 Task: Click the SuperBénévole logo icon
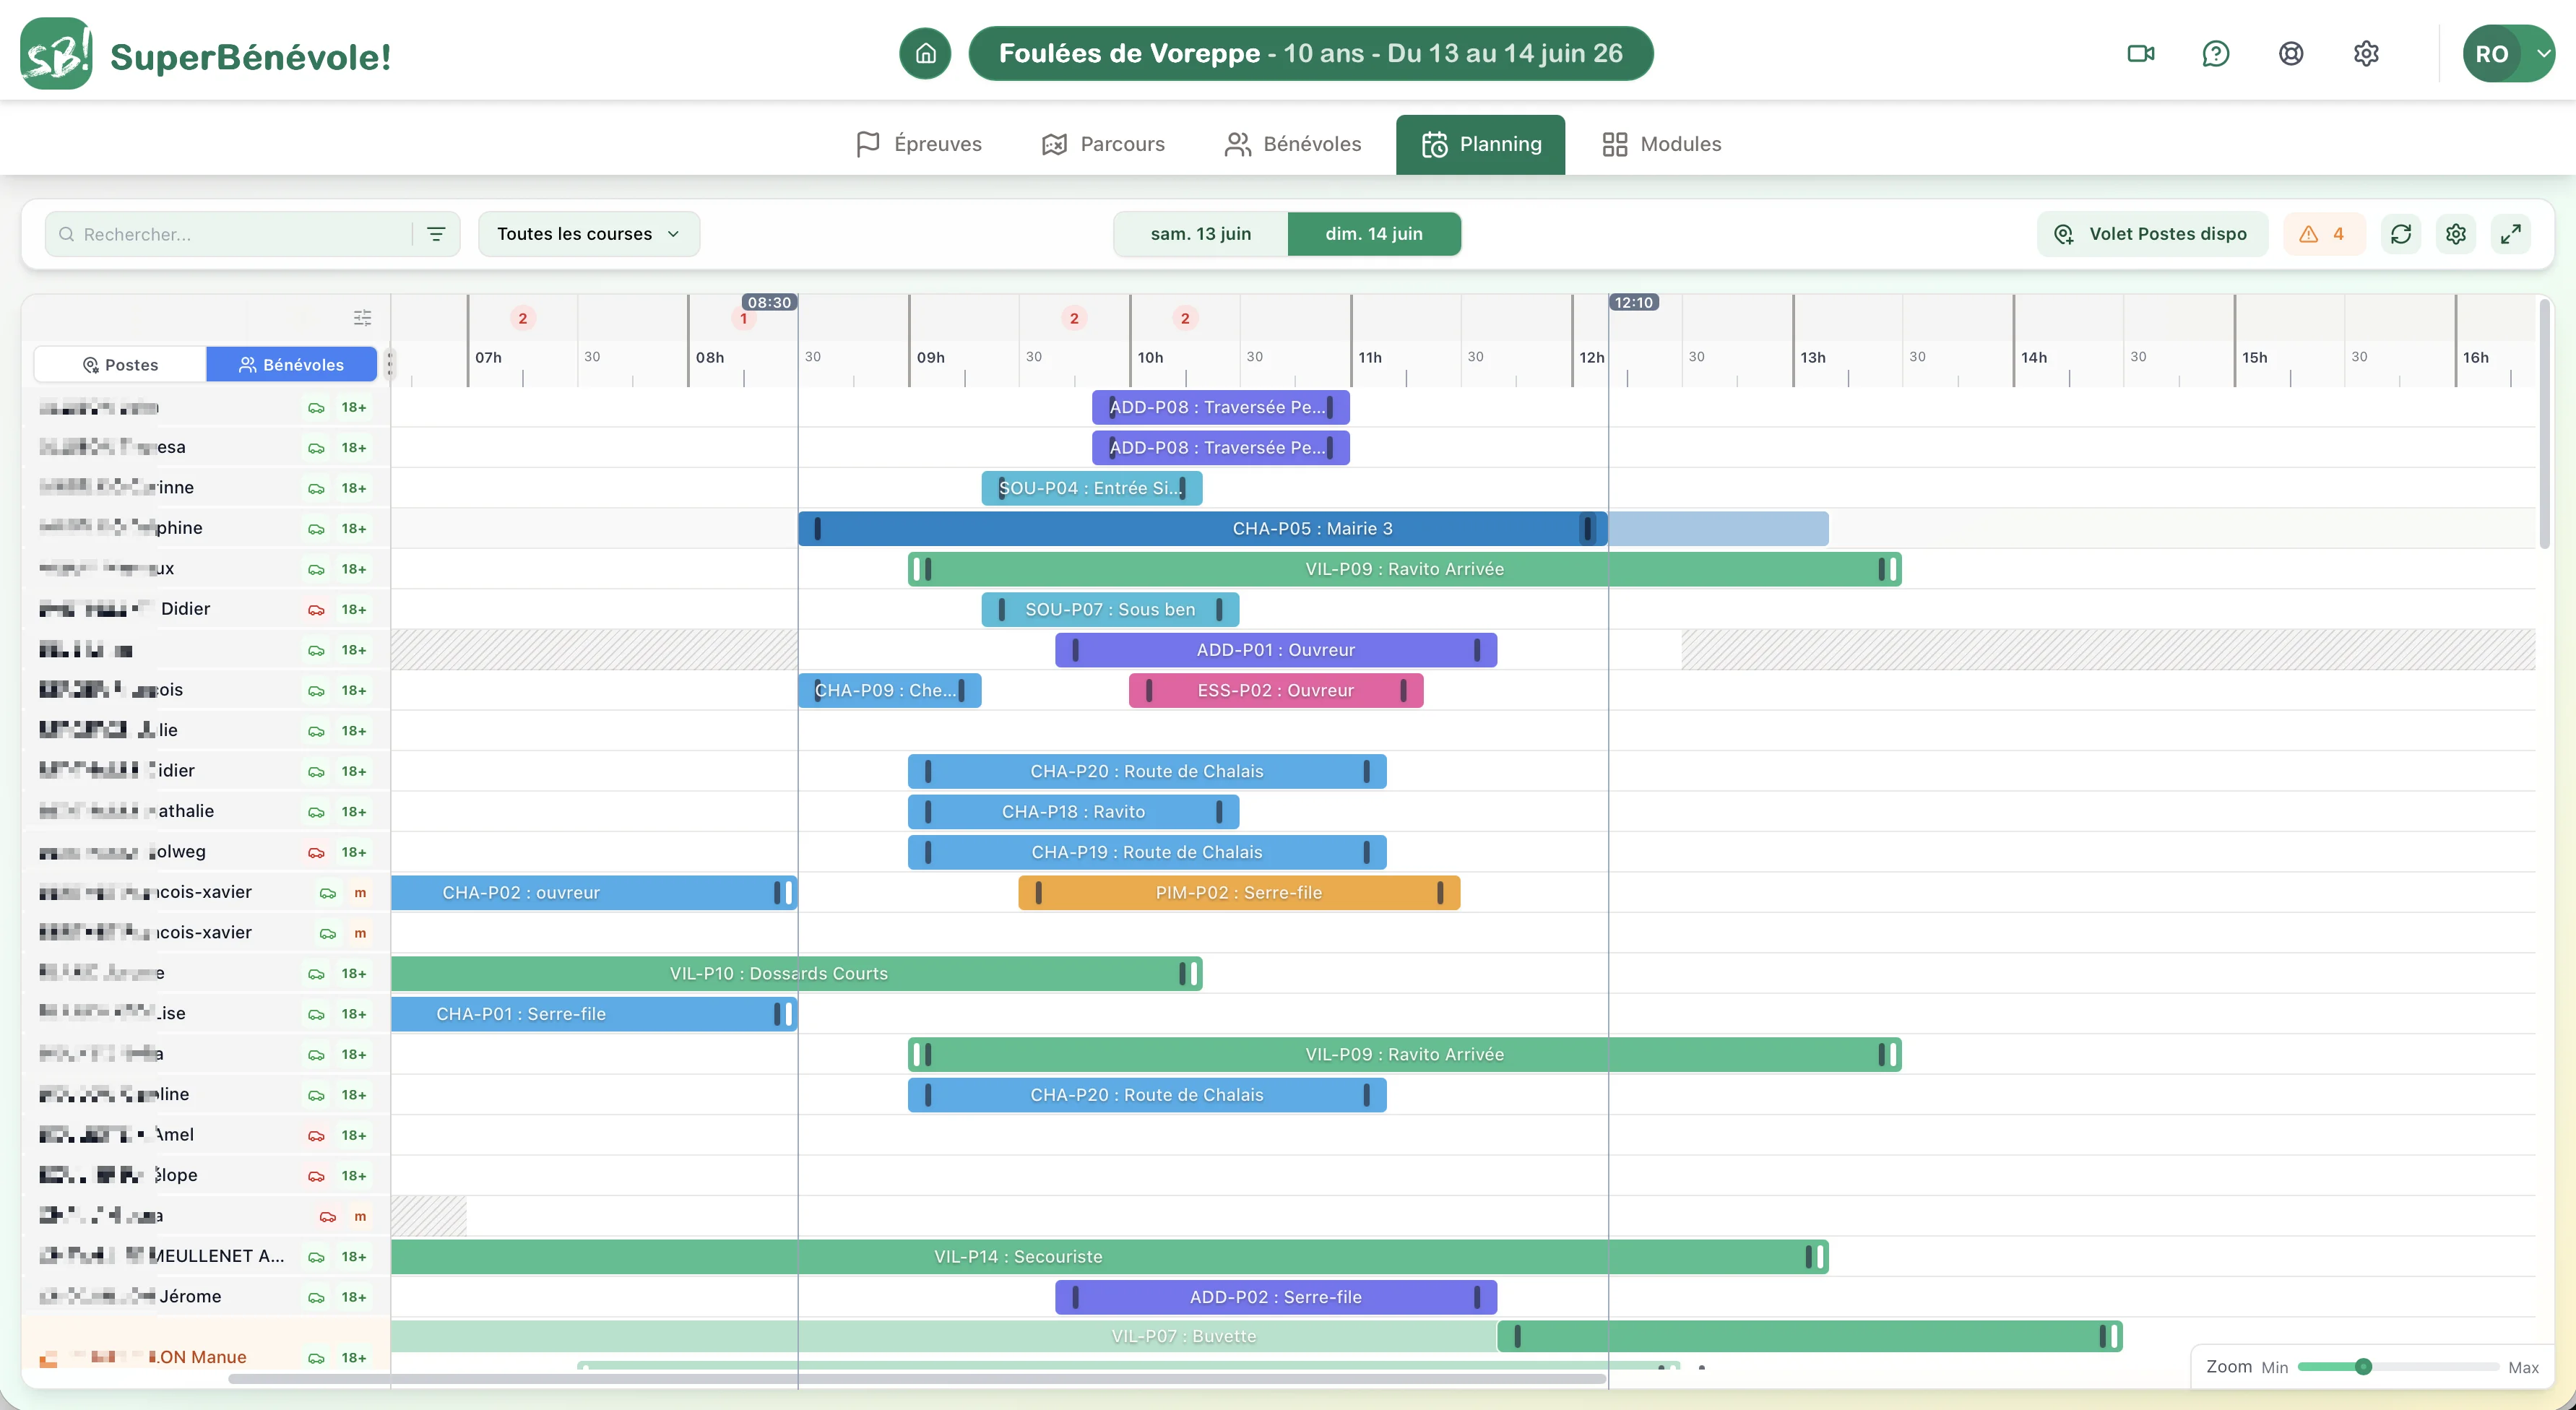(56, 53)
